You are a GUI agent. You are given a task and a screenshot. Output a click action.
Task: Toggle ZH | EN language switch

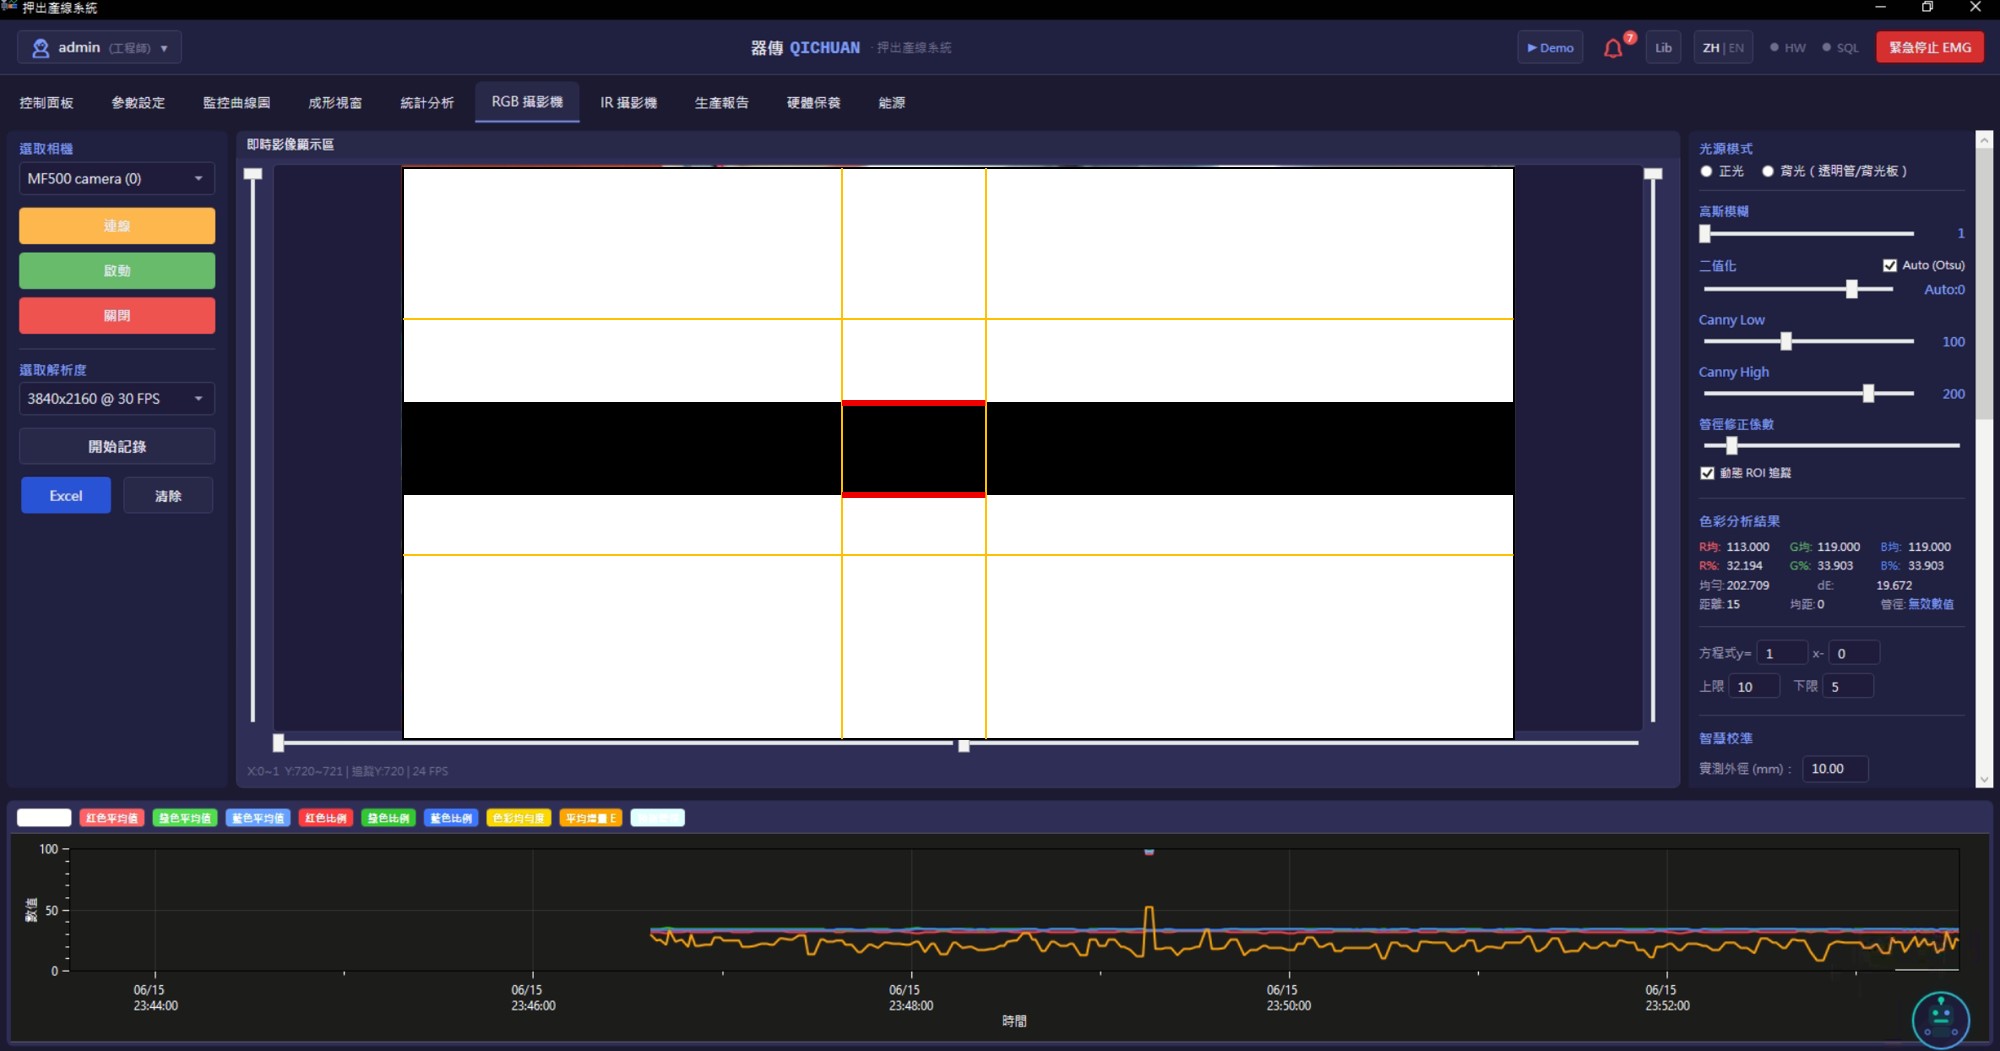(1723, 48)
